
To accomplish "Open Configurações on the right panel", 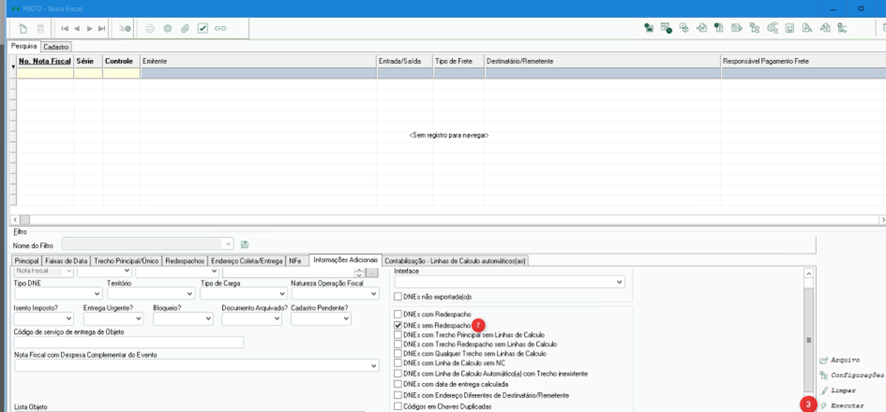I will click(852, 375).
